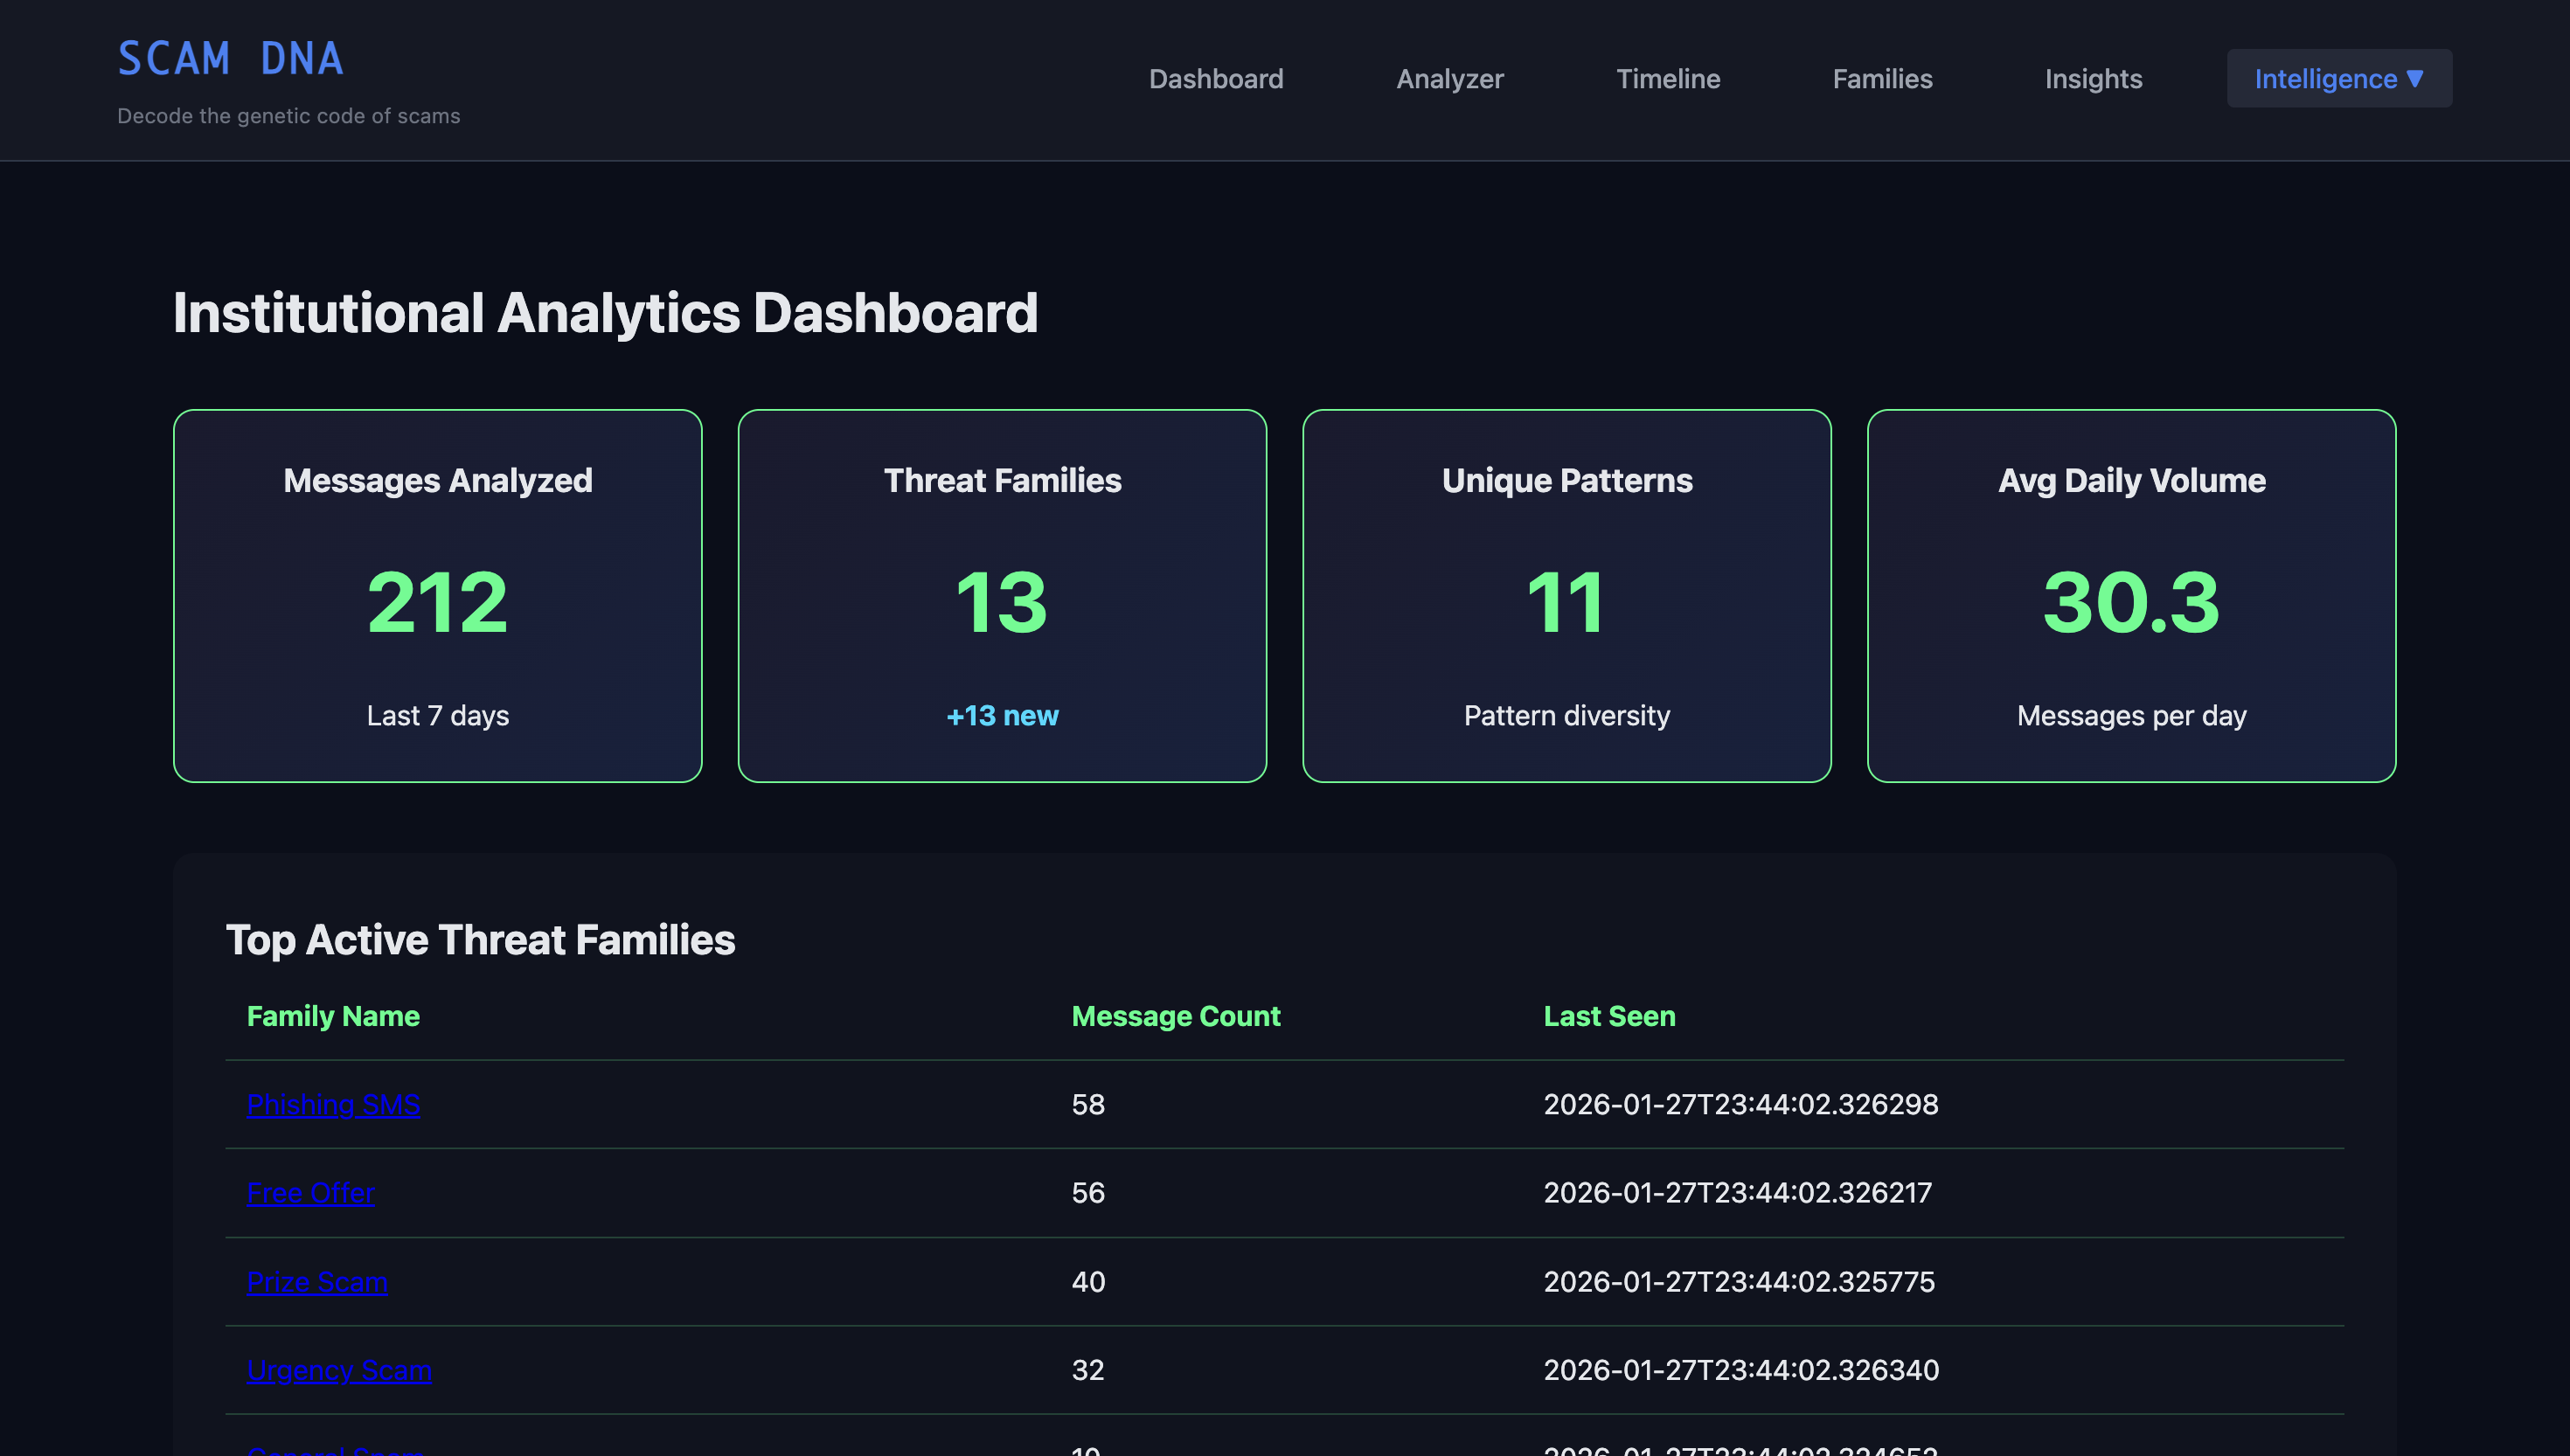
Task: Open the Phishing SMS family link
Action: pos(333,1104)
